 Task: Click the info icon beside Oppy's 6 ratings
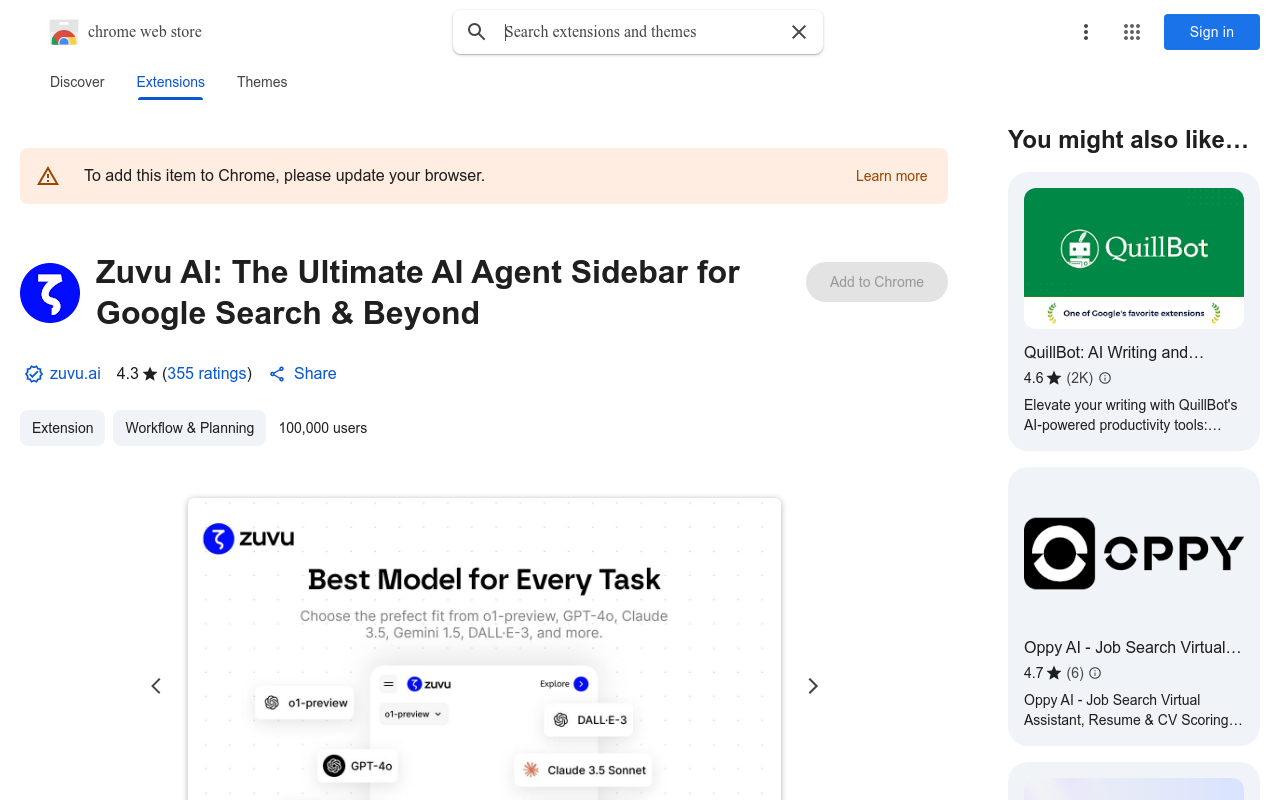point(1095,673)
